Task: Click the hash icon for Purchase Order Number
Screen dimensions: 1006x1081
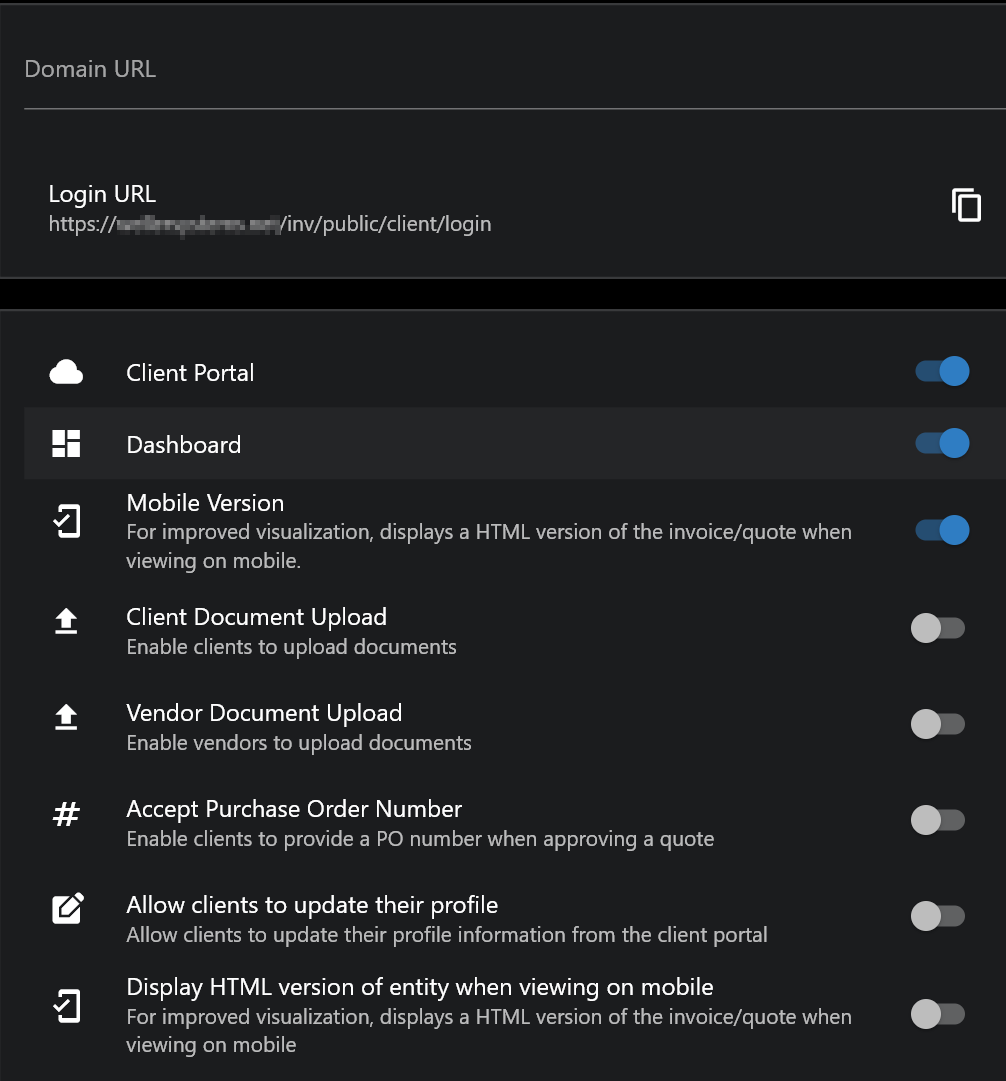Action: point(66,814)
